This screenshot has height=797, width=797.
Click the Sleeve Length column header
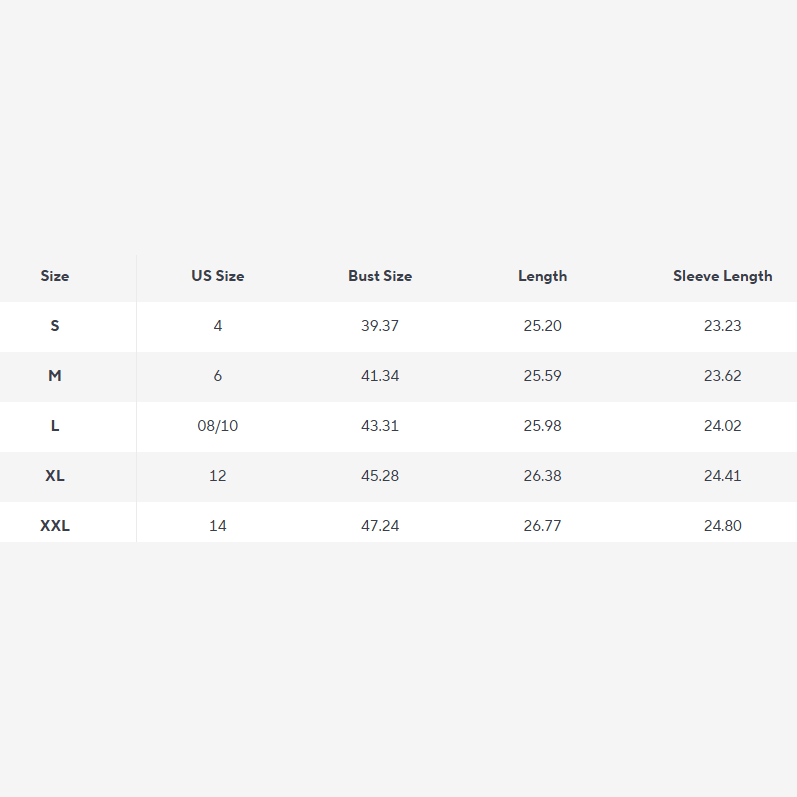click(722, 276)
